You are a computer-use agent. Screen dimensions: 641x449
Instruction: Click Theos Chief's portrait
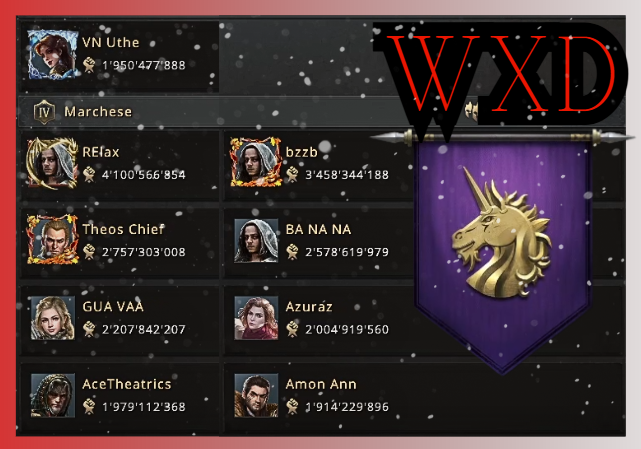[52, 240]
